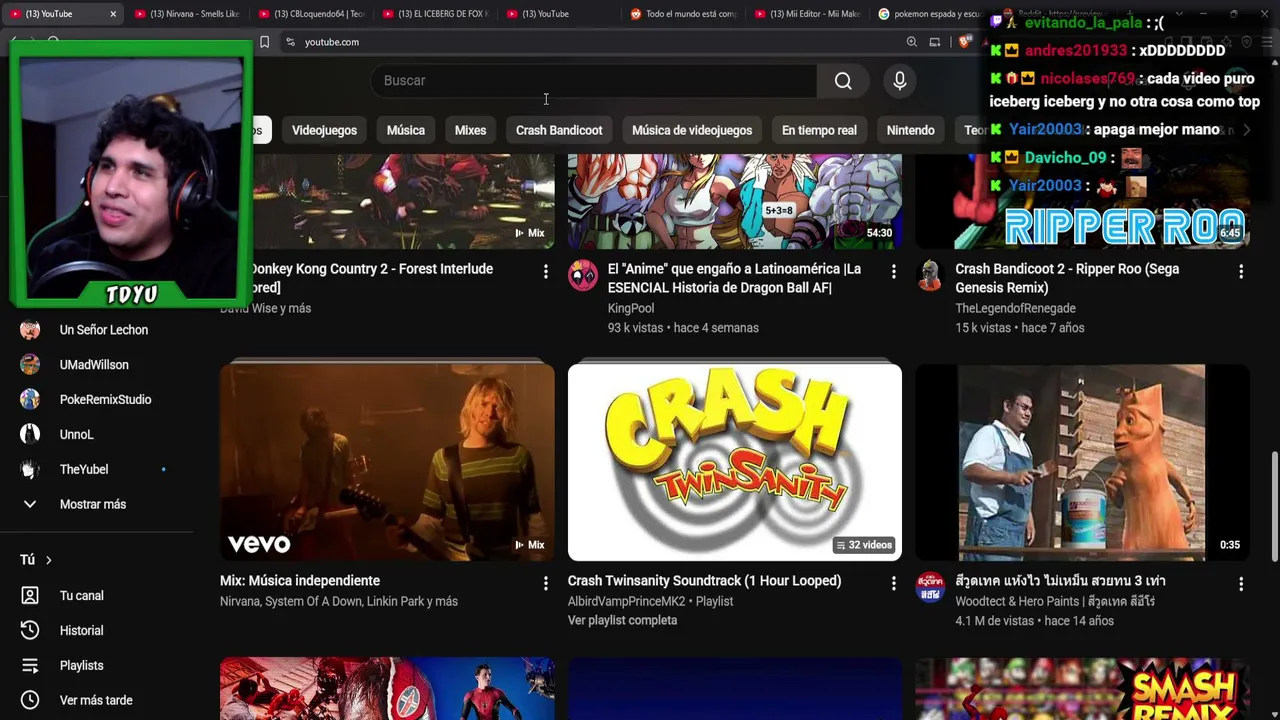Click the zoom magnifier icon in browser toolbar

(912, 42)
